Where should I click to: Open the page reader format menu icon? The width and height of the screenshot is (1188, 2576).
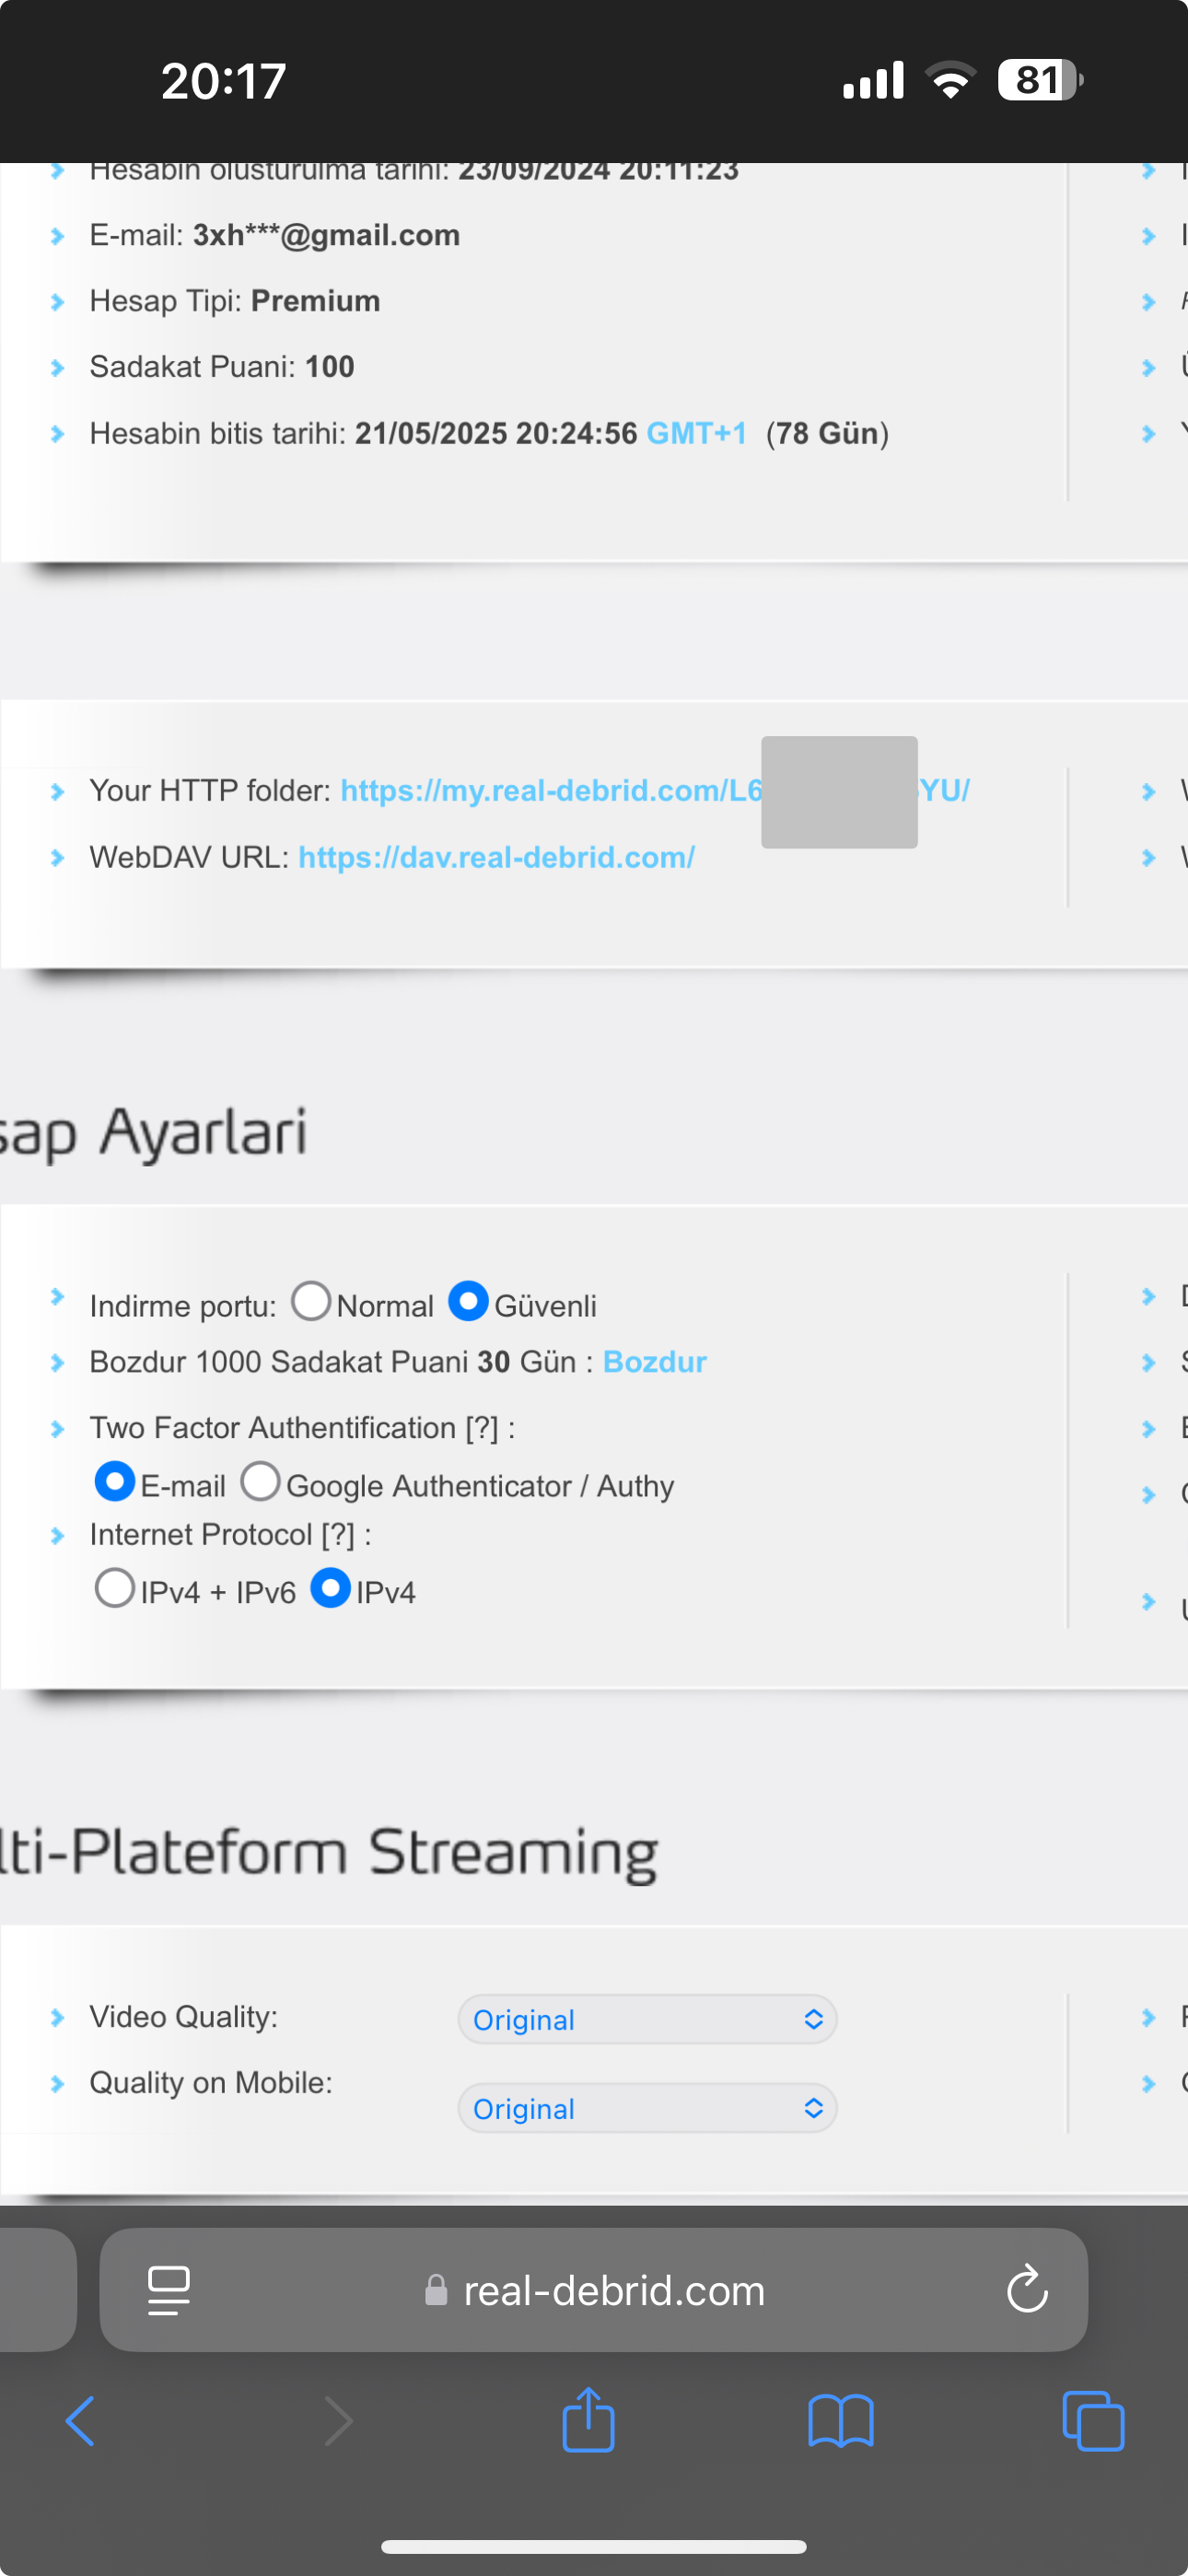coord(168,2290)
